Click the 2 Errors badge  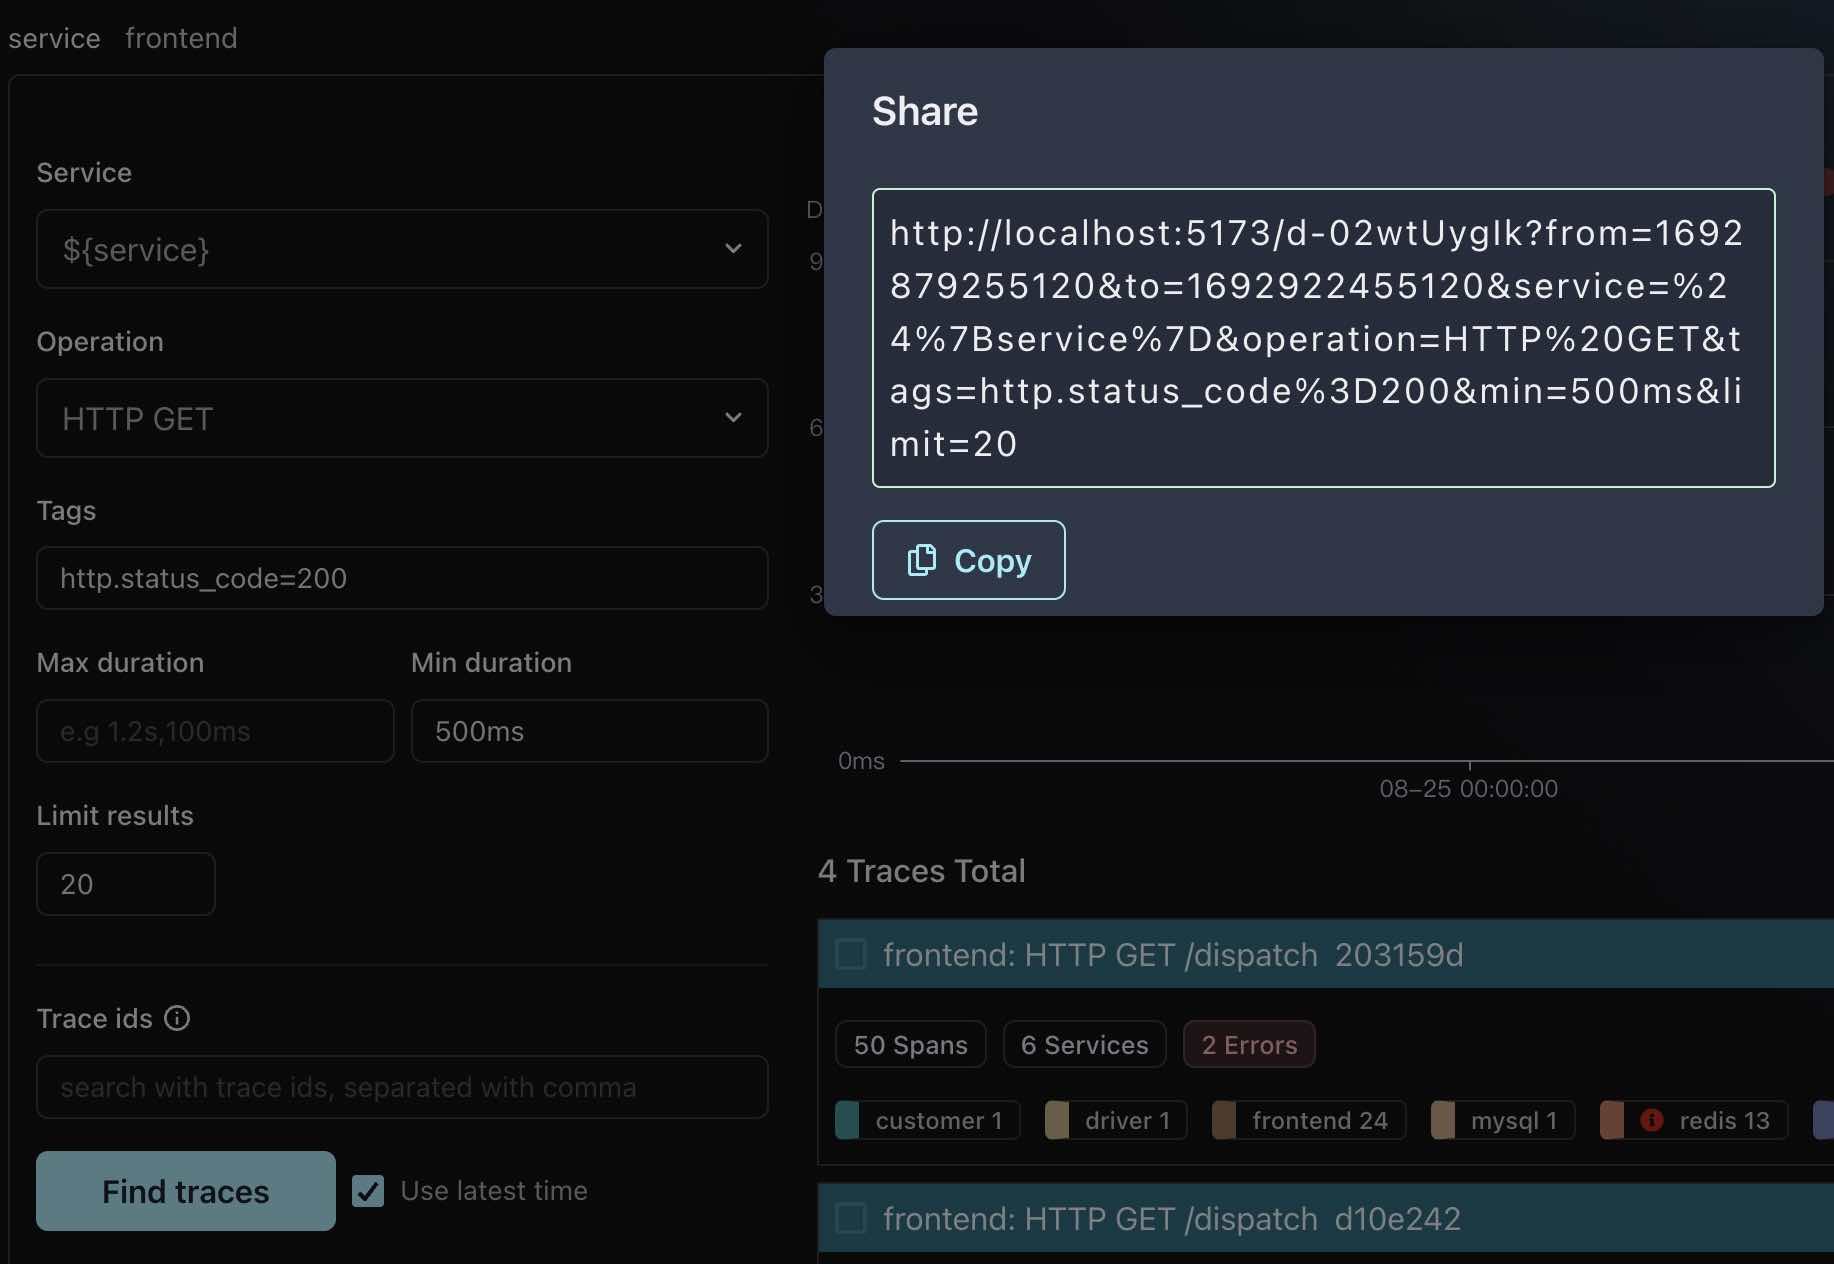tap(1249, 1044)
